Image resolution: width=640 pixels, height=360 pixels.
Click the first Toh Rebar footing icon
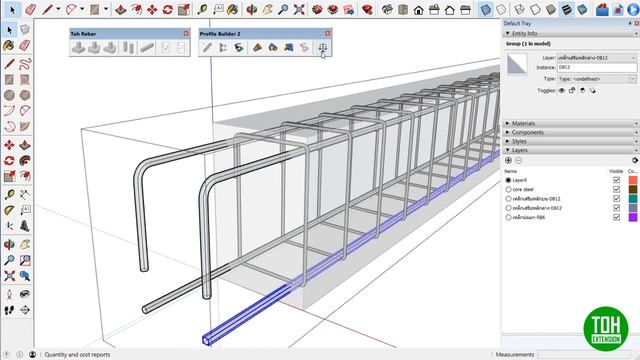point(78,48)
